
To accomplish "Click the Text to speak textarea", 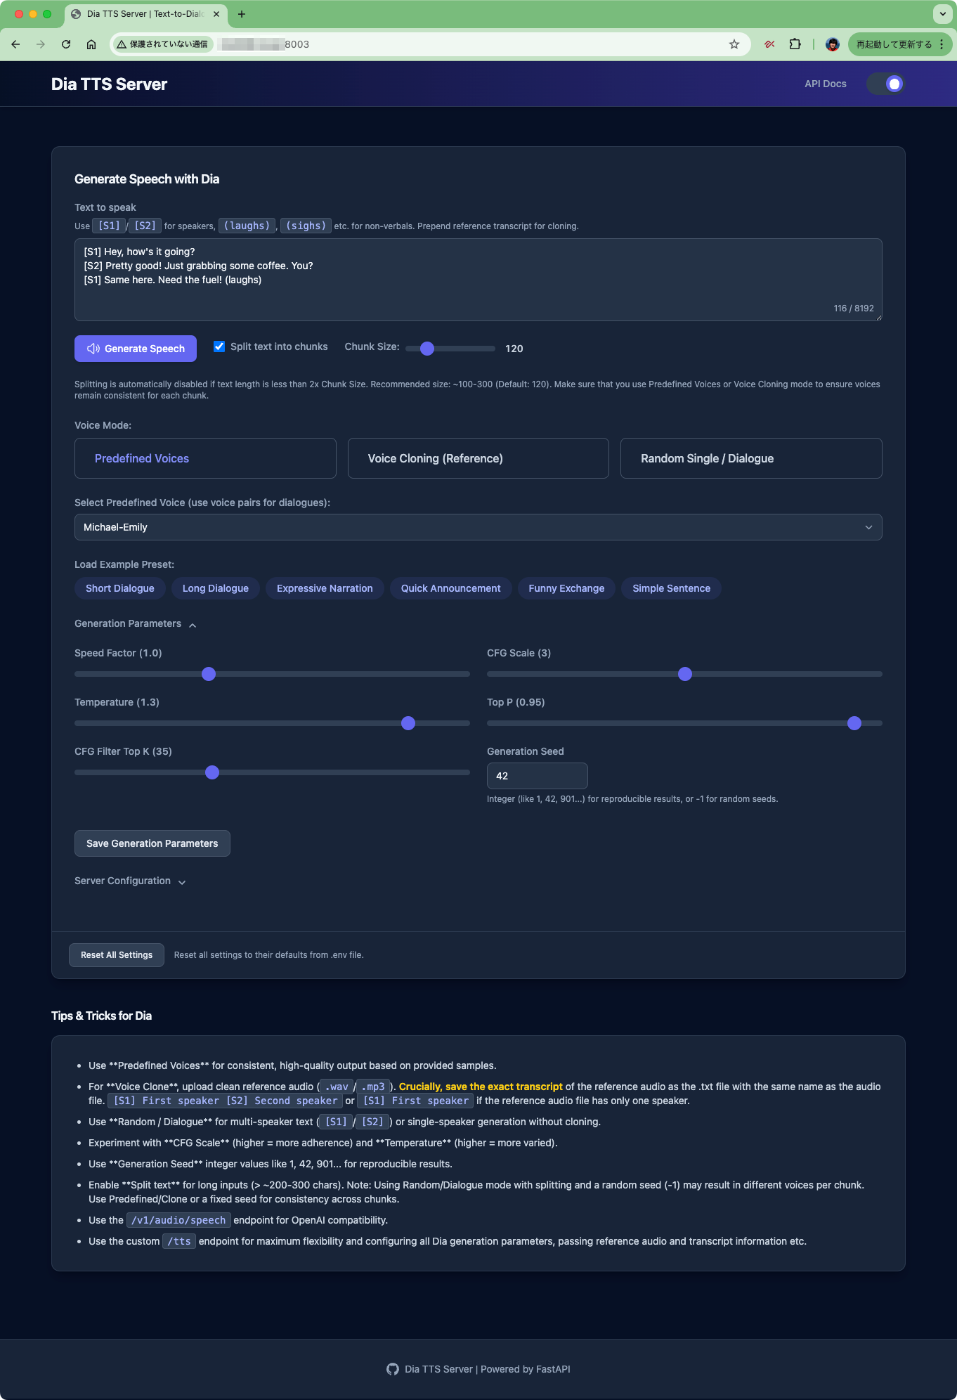I will 478,279.
